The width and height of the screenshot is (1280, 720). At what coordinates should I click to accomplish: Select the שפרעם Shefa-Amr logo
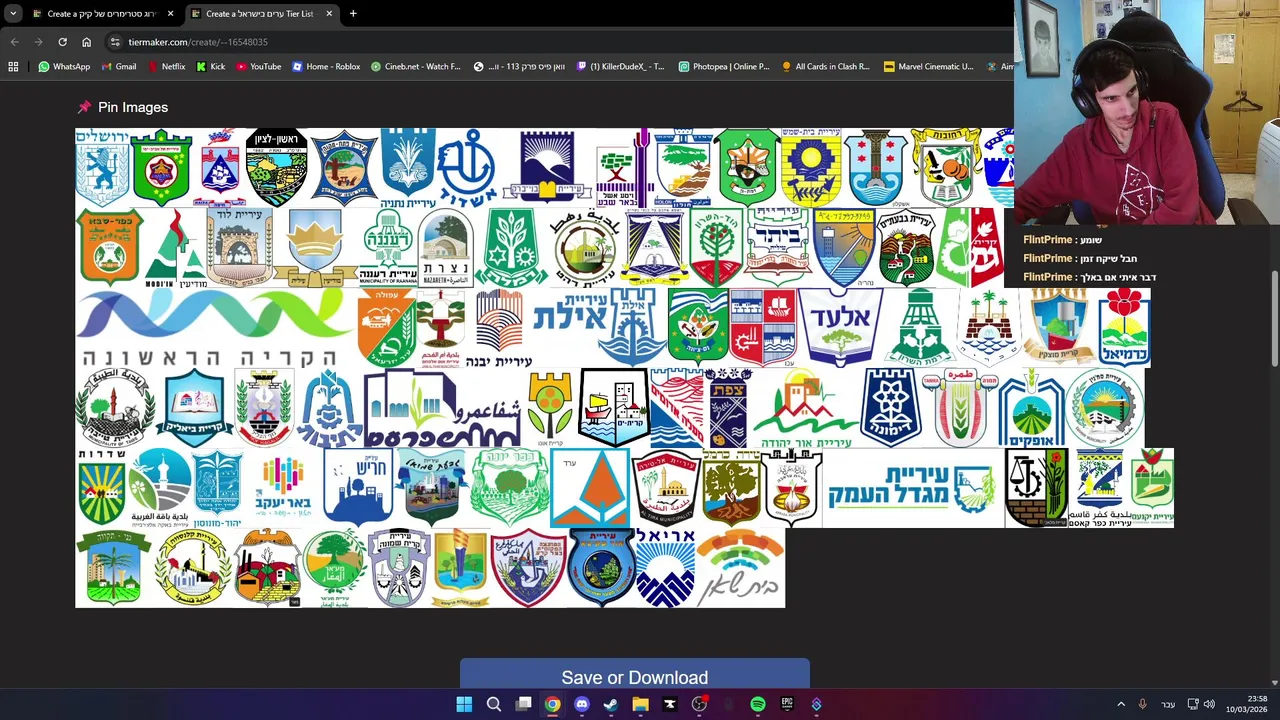[441, 408]
